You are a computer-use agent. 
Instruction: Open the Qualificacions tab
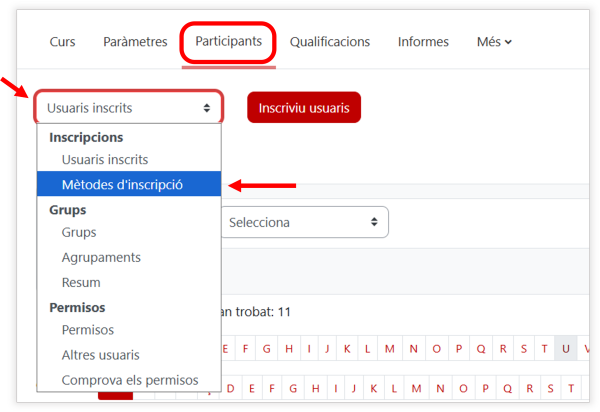(x=329, y=42)
